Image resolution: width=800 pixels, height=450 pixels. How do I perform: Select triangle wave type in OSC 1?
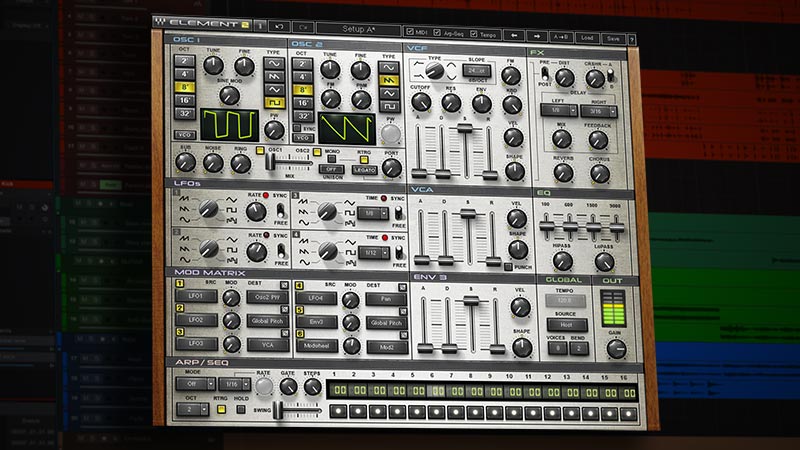pos(274,89)
